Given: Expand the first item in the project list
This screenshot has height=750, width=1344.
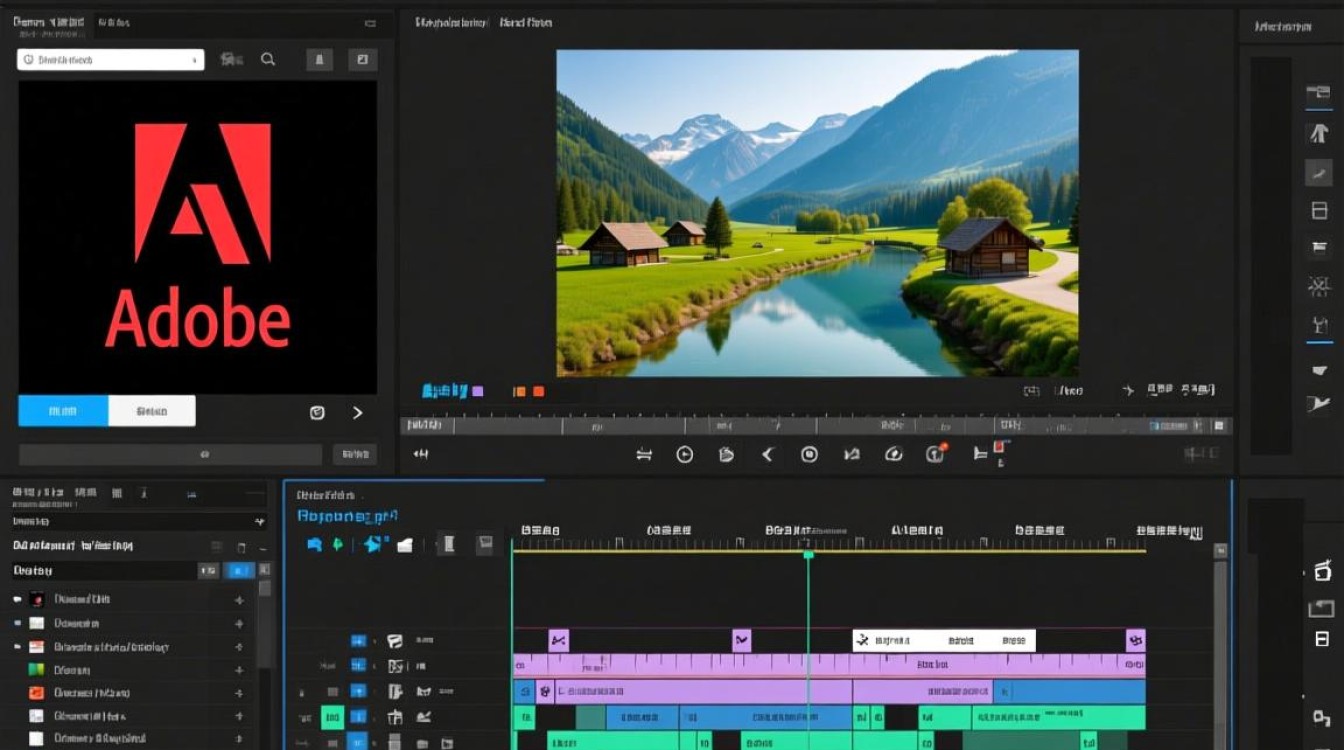Looking at the screenshot, I should (x=16, y=599).
